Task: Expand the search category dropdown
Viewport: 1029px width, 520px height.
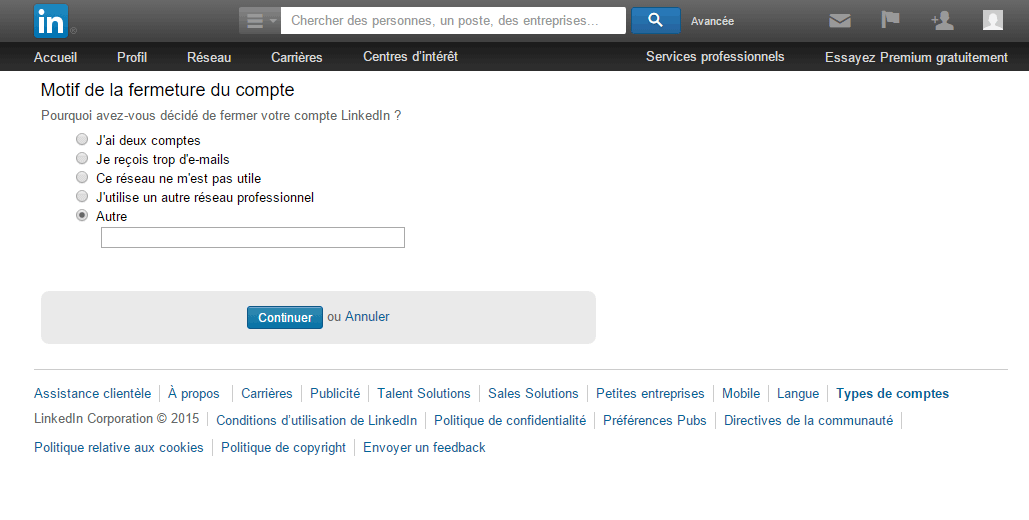Action: [x=259, y=21]
